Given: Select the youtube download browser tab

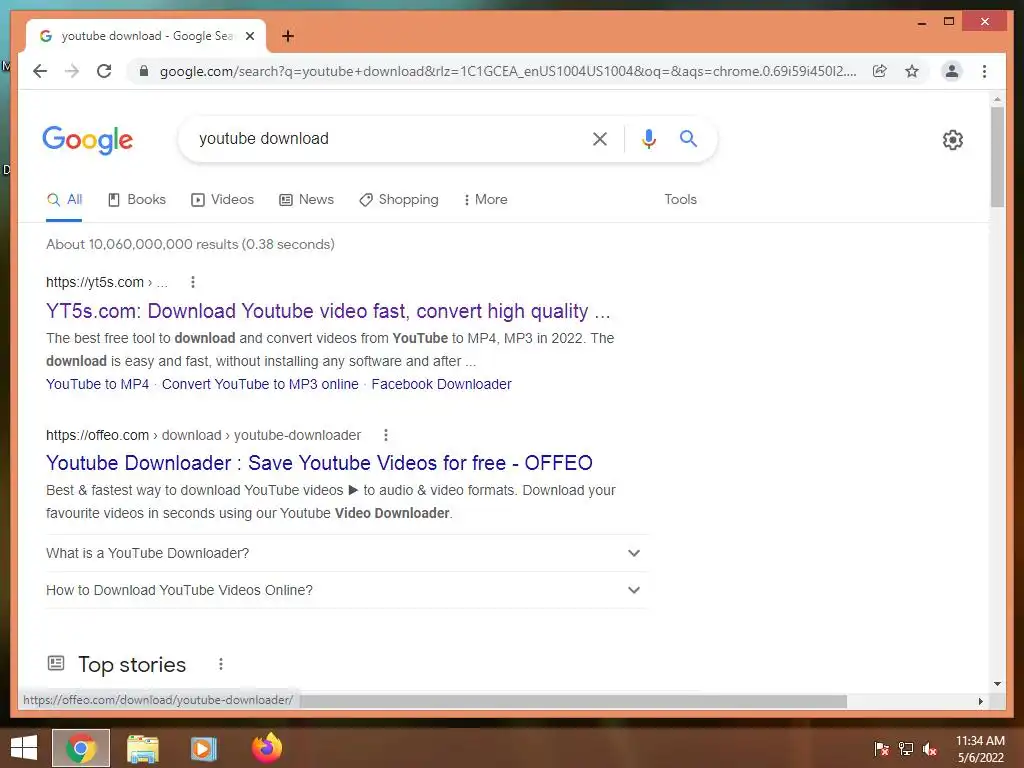Looking at the screenshot, I should tap(146, 36).
